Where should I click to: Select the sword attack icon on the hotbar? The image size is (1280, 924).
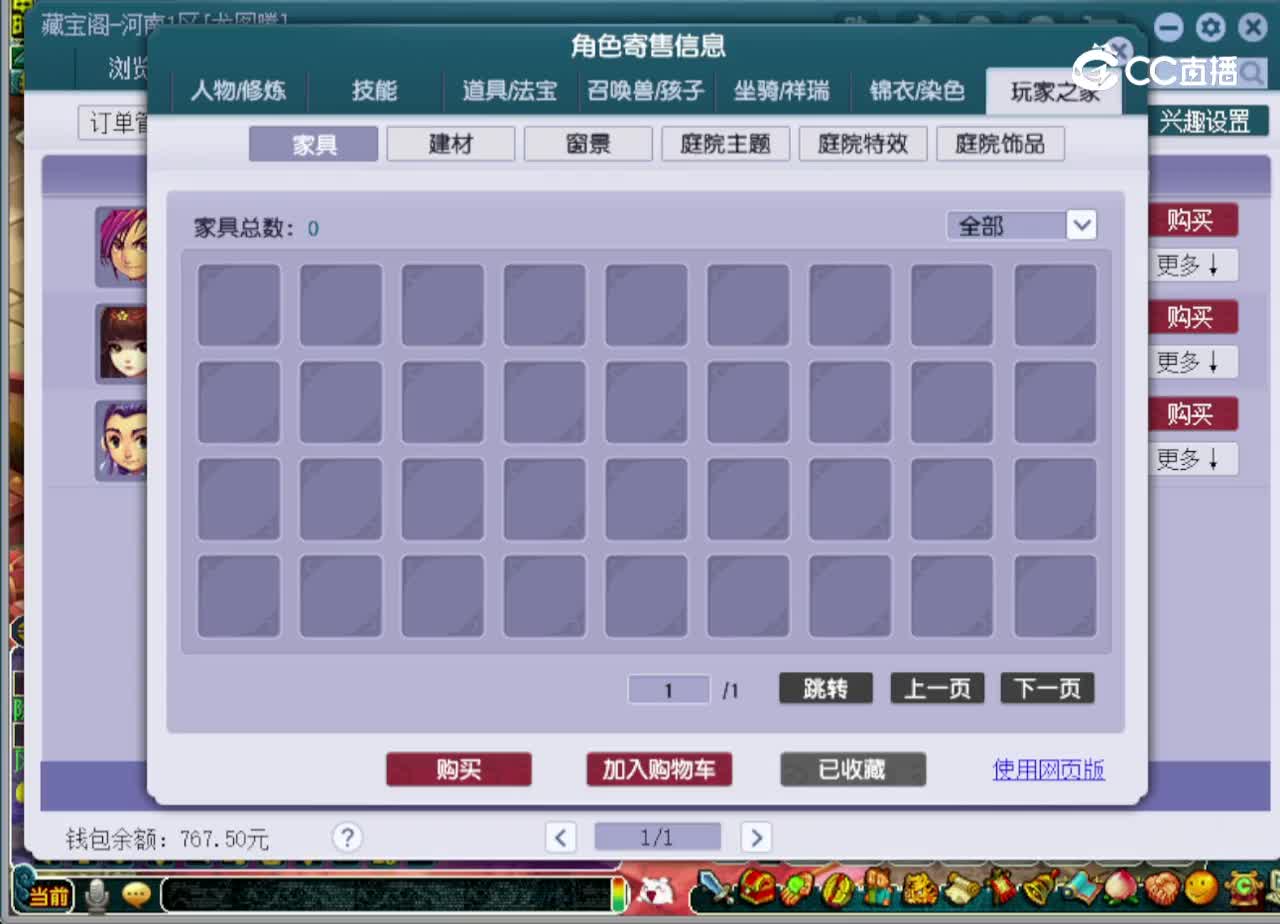(715, 890)
